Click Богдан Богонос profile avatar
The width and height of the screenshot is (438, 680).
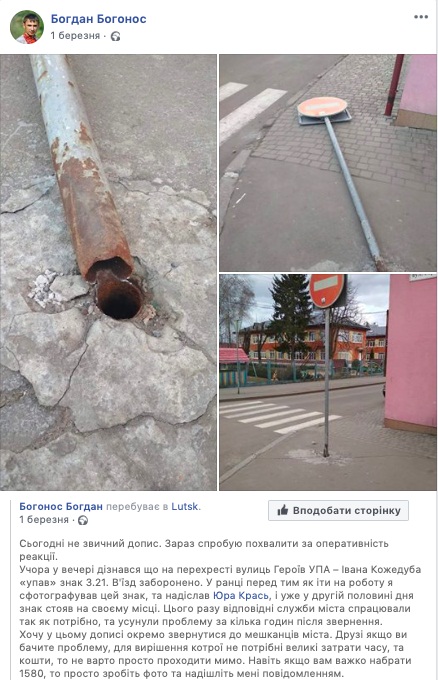click(27, 27)
